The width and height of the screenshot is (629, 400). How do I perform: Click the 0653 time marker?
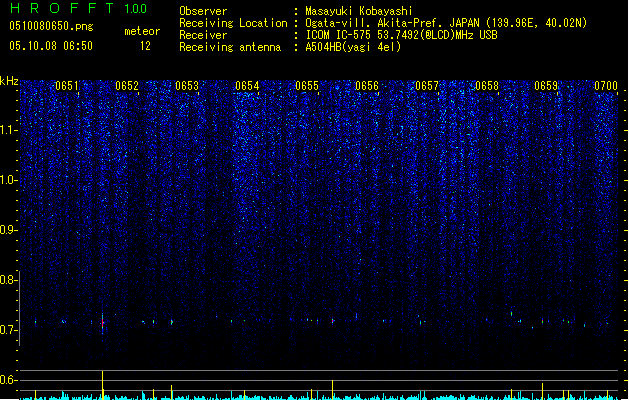[187, 86]
